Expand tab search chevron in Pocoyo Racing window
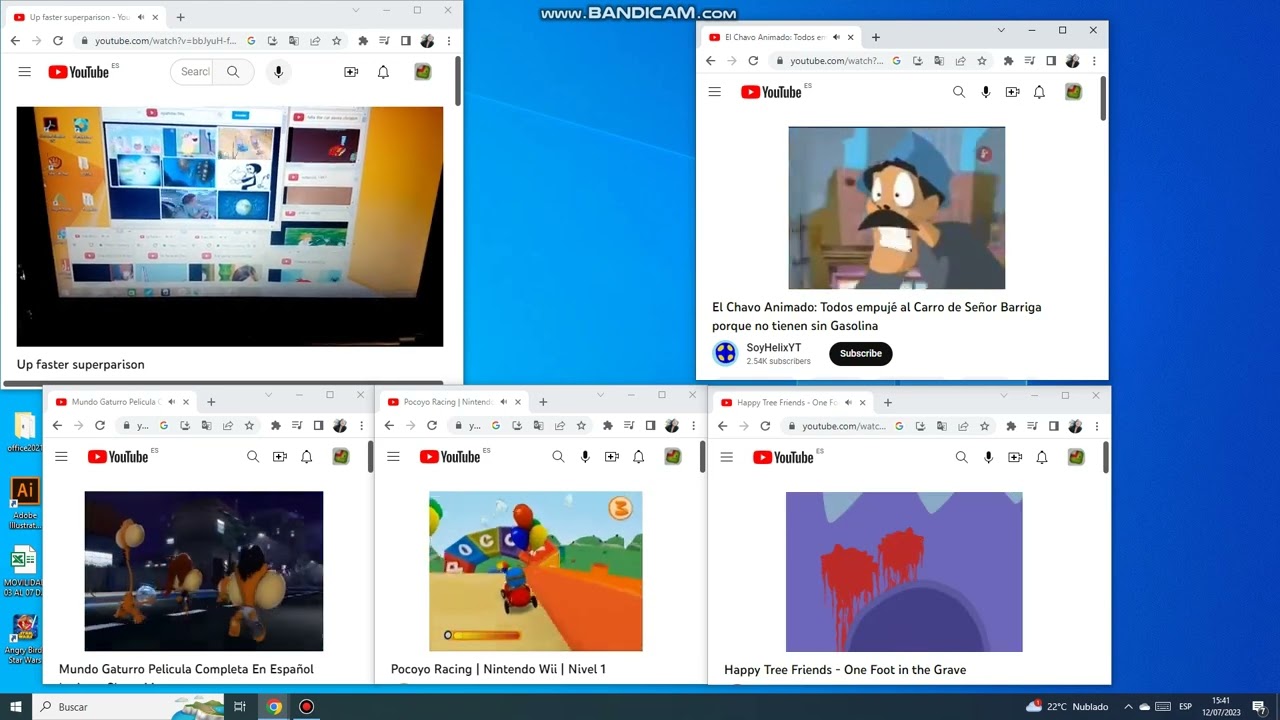Screen dimensions: 1280x720 click(600, 395)
